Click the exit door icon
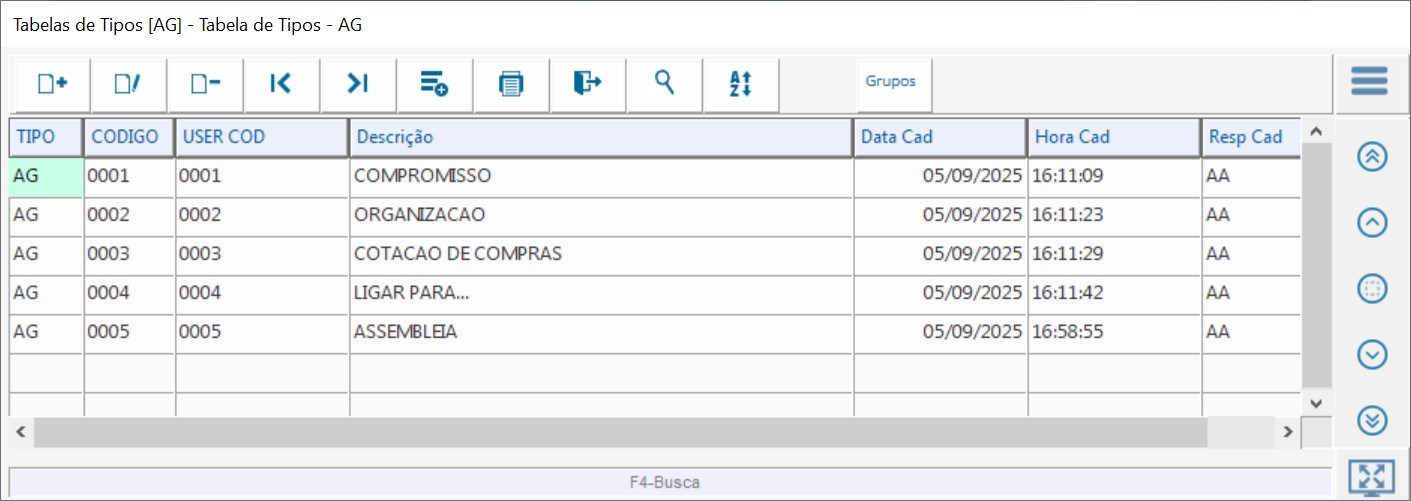 click(x=587, y=84)
